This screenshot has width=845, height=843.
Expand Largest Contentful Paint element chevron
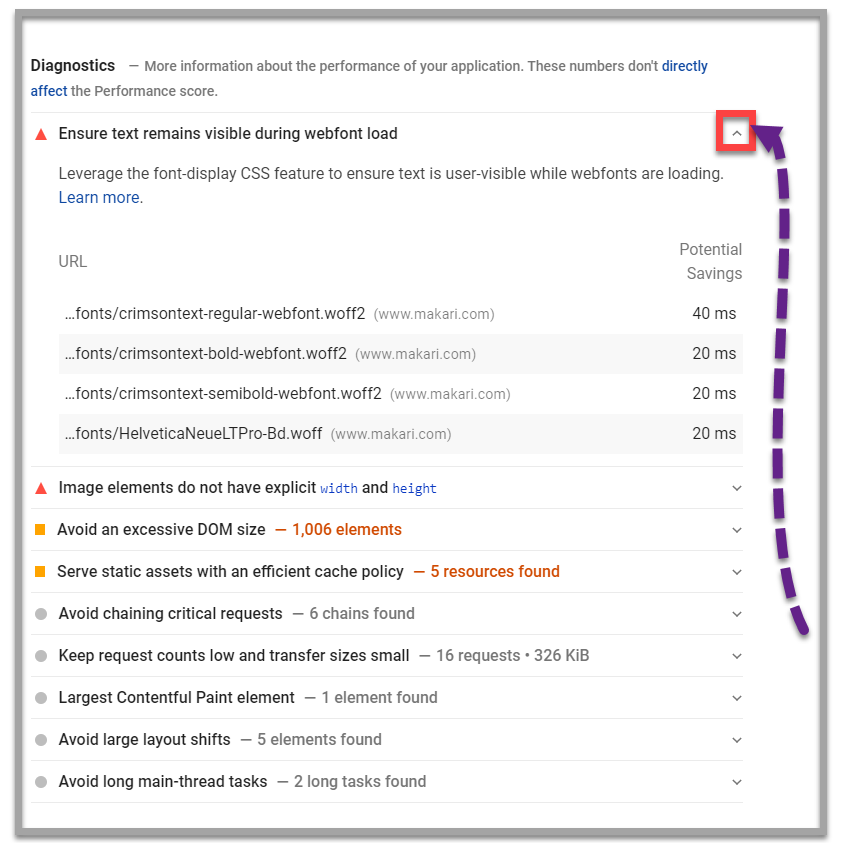[737, 699]
